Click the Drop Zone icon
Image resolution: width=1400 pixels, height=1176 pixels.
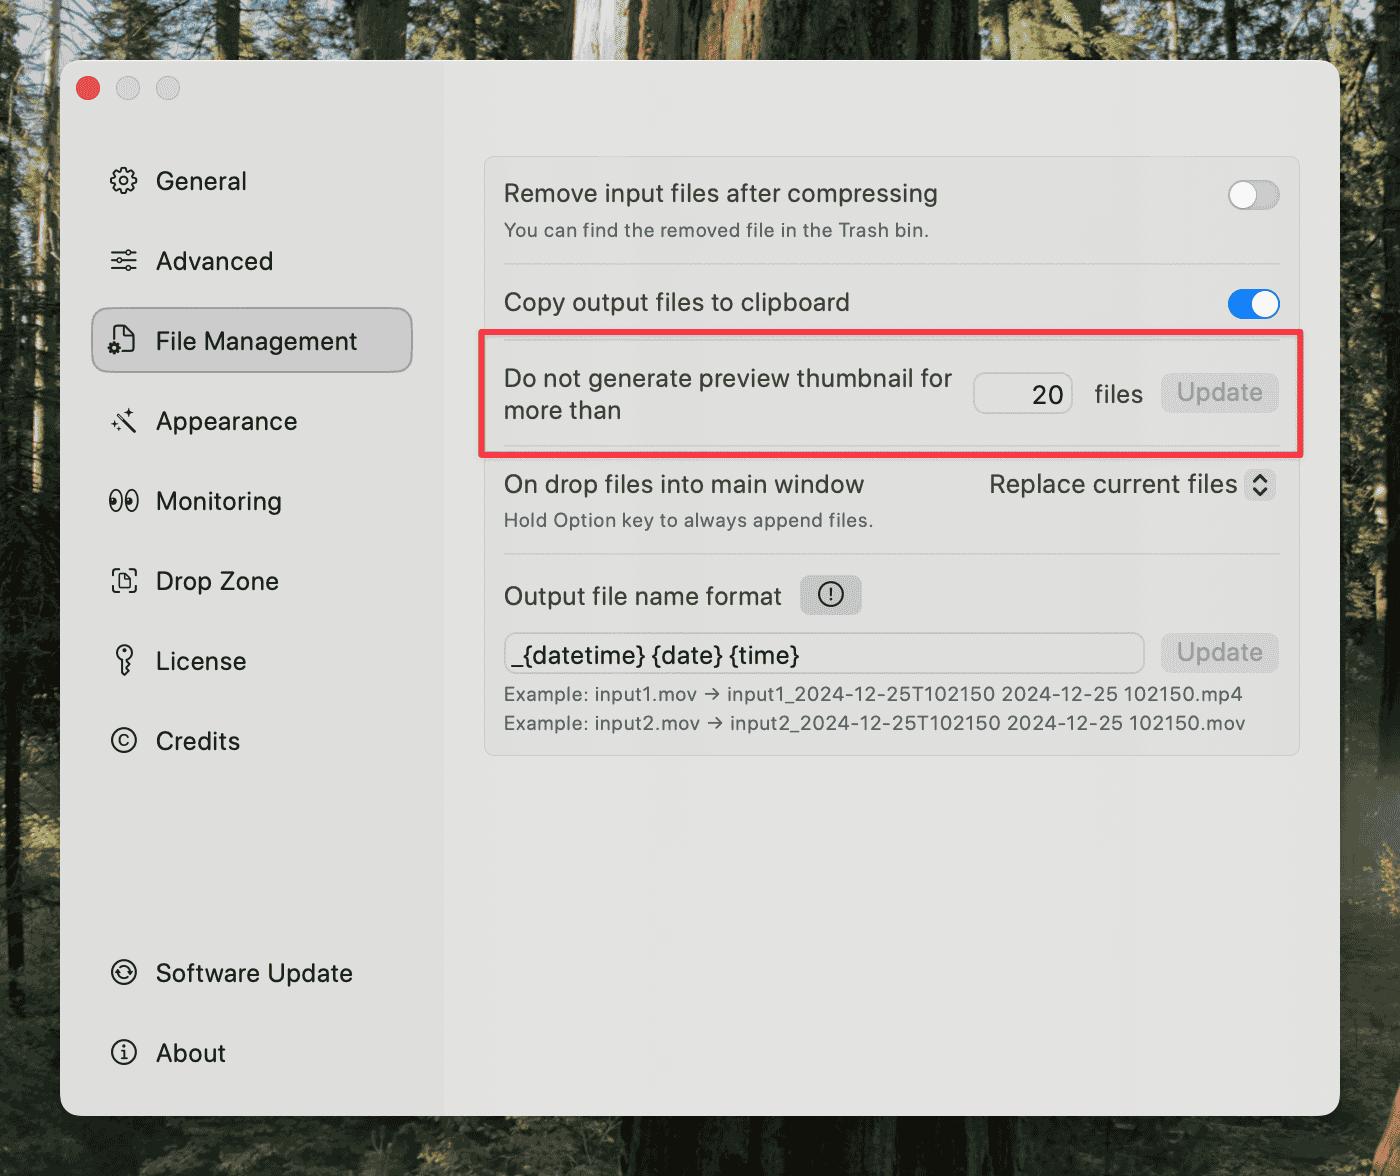[x=124, y=581]
